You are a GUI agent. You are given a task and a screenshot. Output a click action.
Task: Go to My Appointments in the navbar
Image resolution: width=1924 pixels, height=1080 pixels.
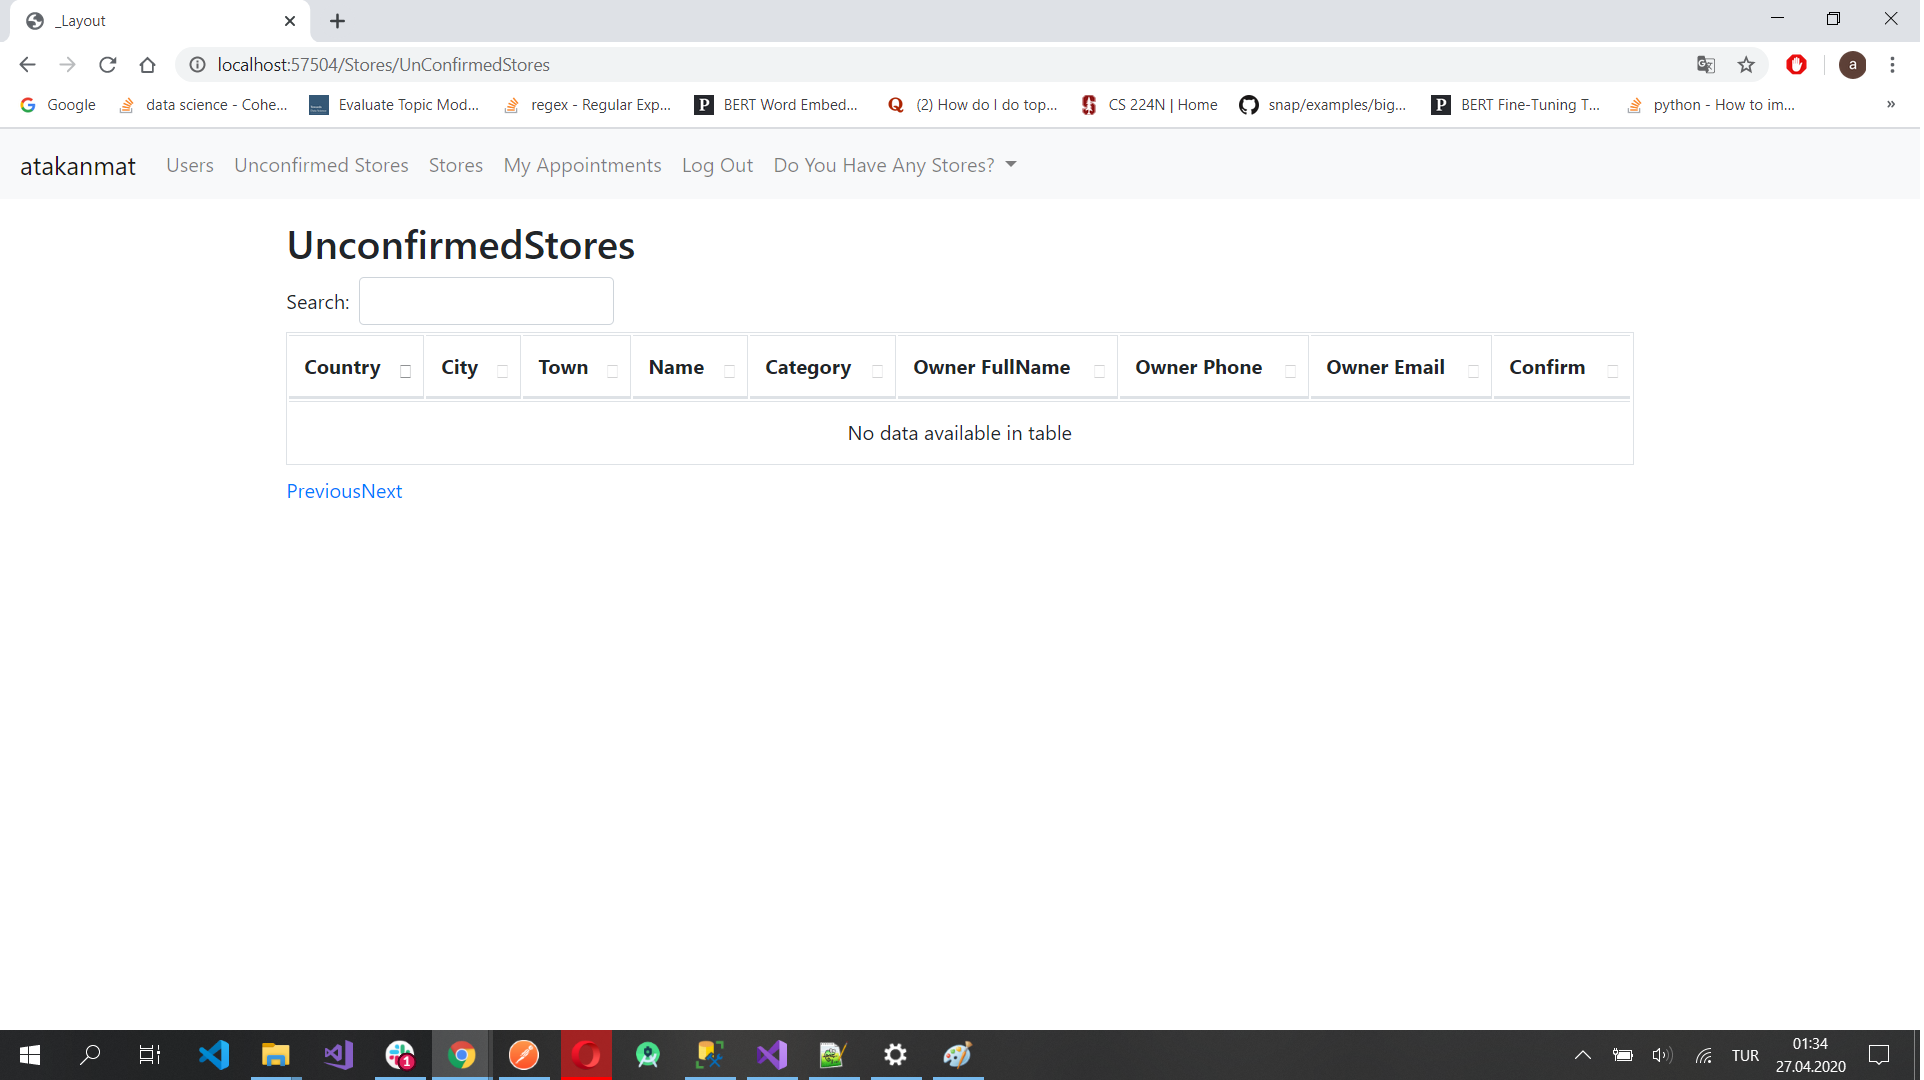tap(583, 166)
